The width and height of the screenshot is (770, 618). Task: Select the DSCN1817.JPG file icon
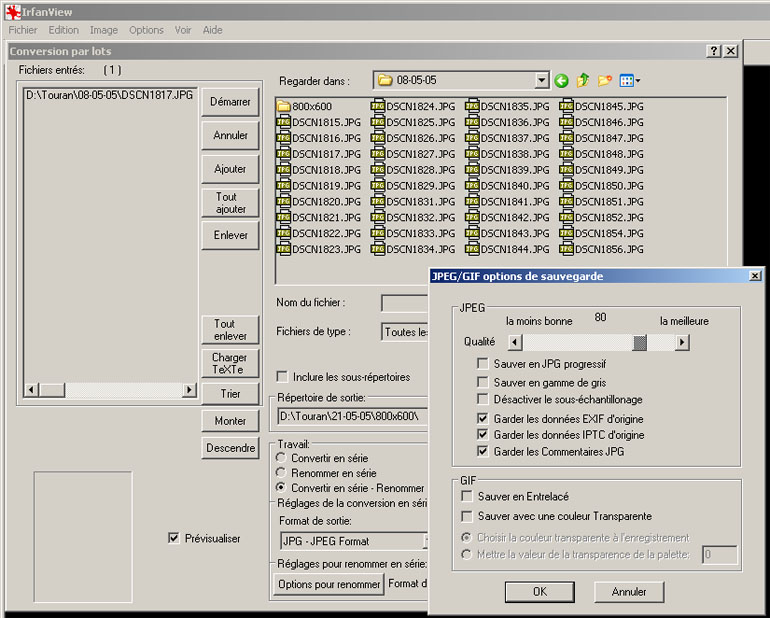pos(283,154)
